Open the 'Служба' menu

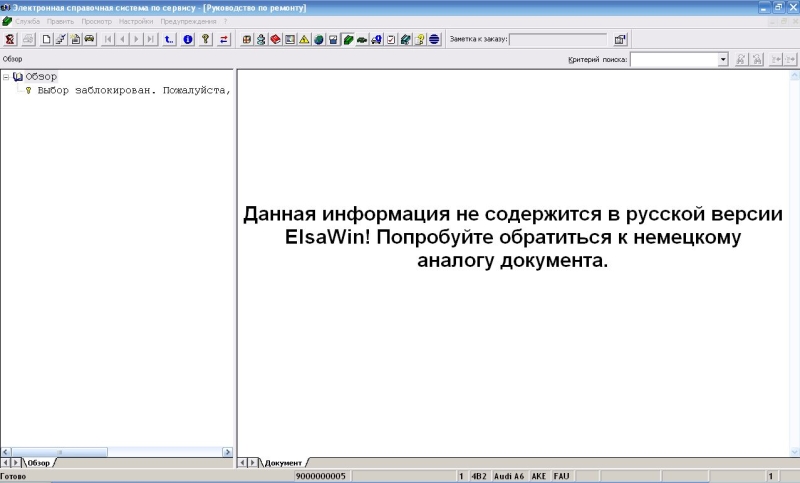coord(27,21)
